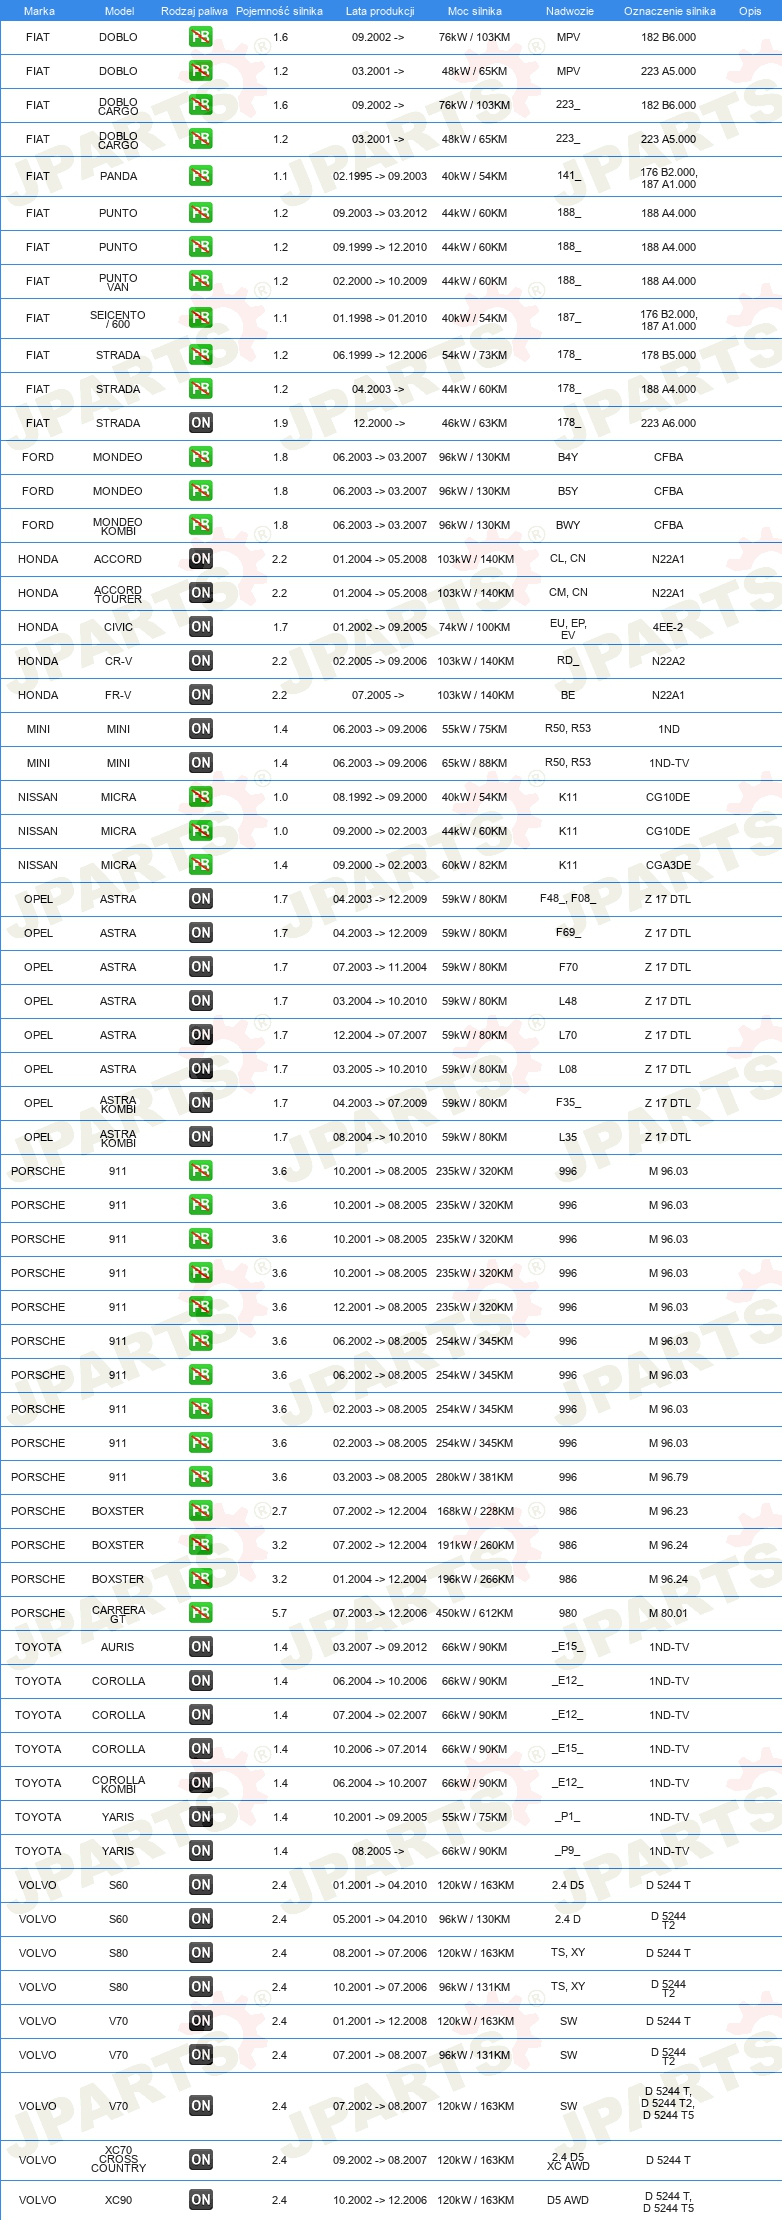Click the Pojemność silnika column header
Image resolution: width=782 pixels, height=2220 pixels.
pos(279,11)
